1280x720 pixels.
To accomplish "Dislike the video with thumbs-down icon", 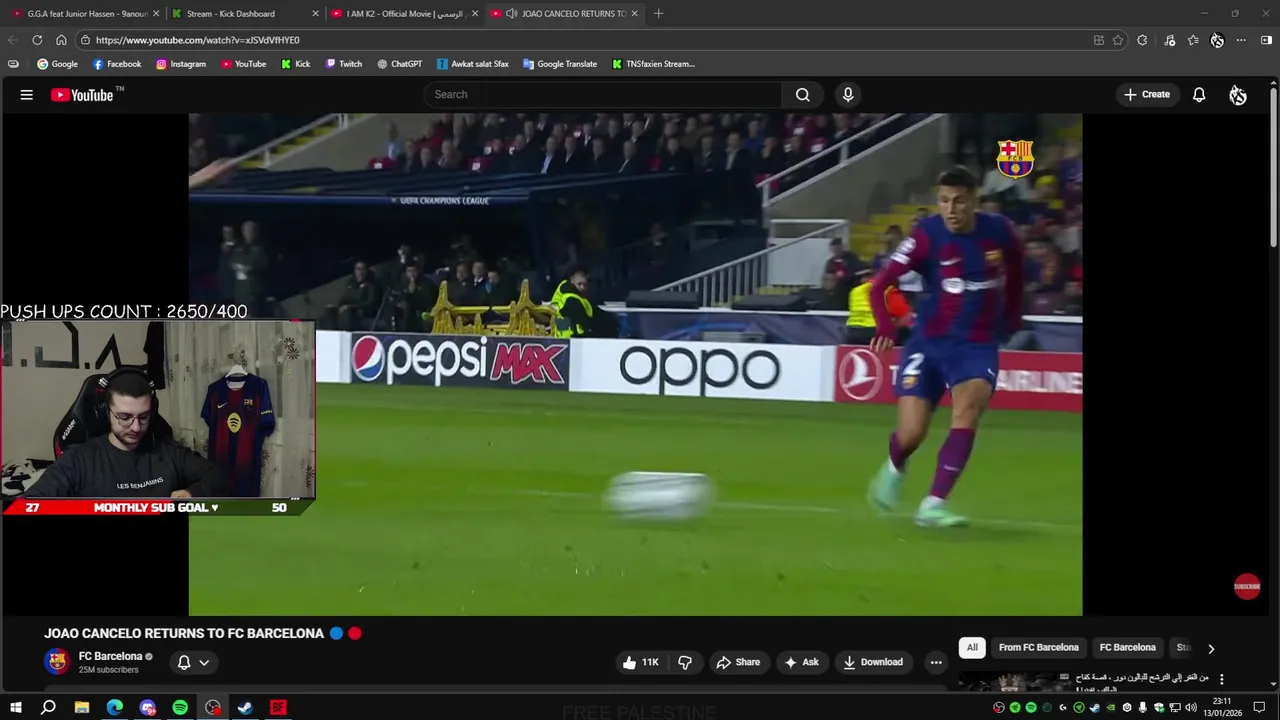I will click(x=685, y=662).
